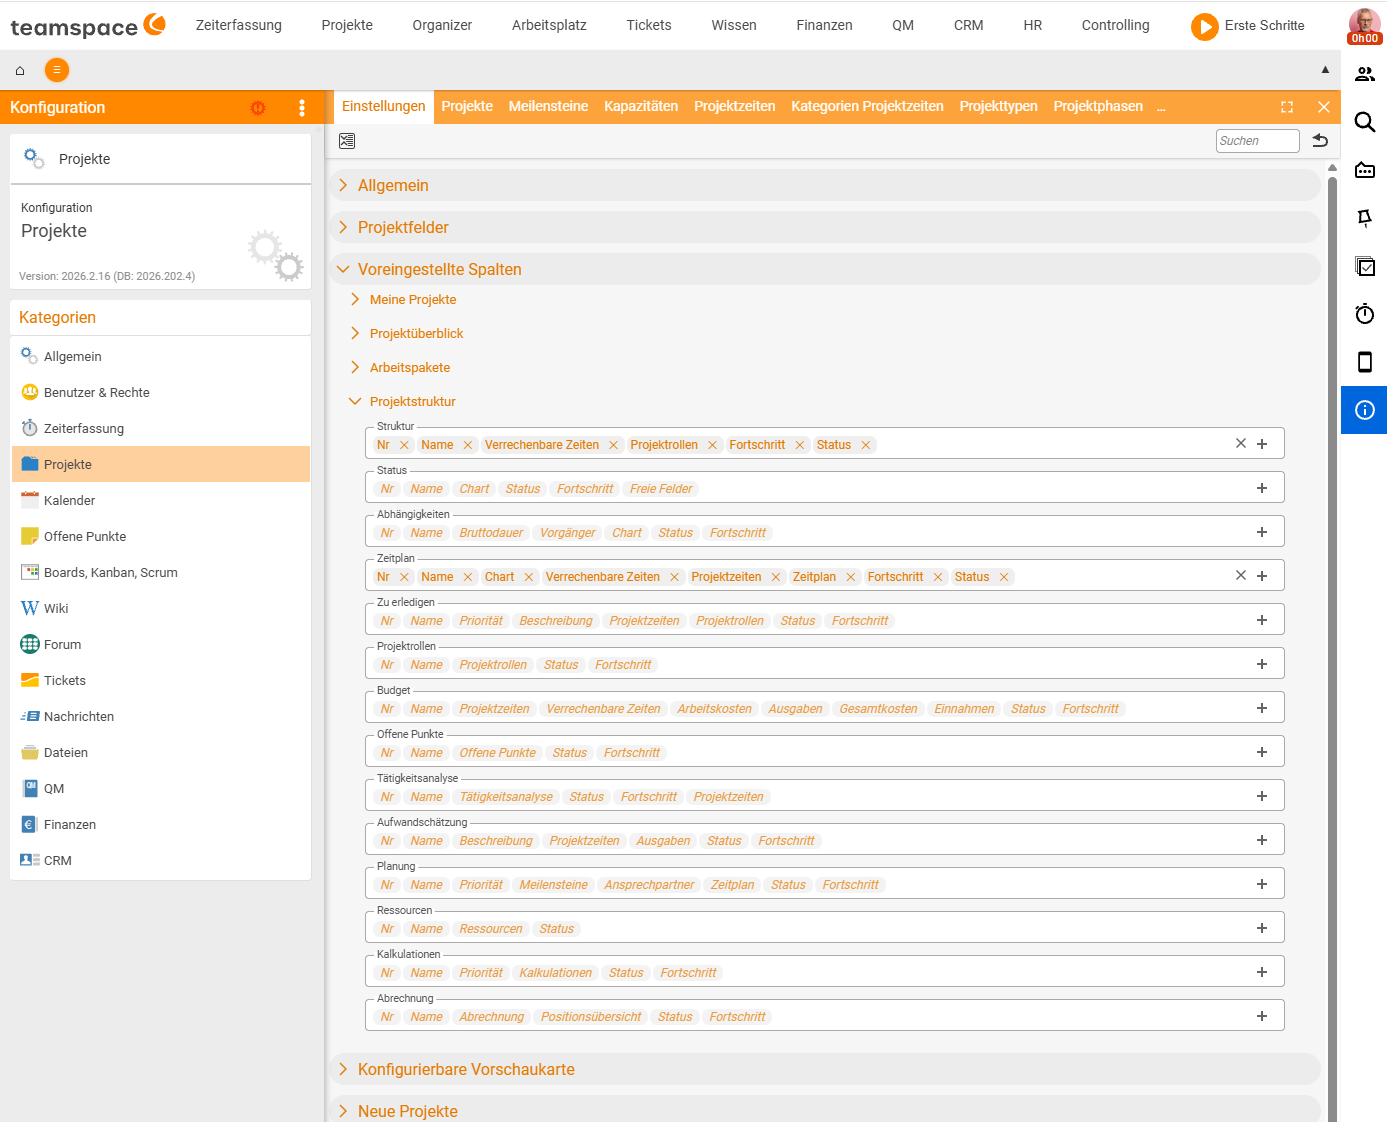Collapse Voreingestellte Spalten section
The width and height of the screenshot is (1387, 1122).
pyautogui.click(x=825, y=269)
